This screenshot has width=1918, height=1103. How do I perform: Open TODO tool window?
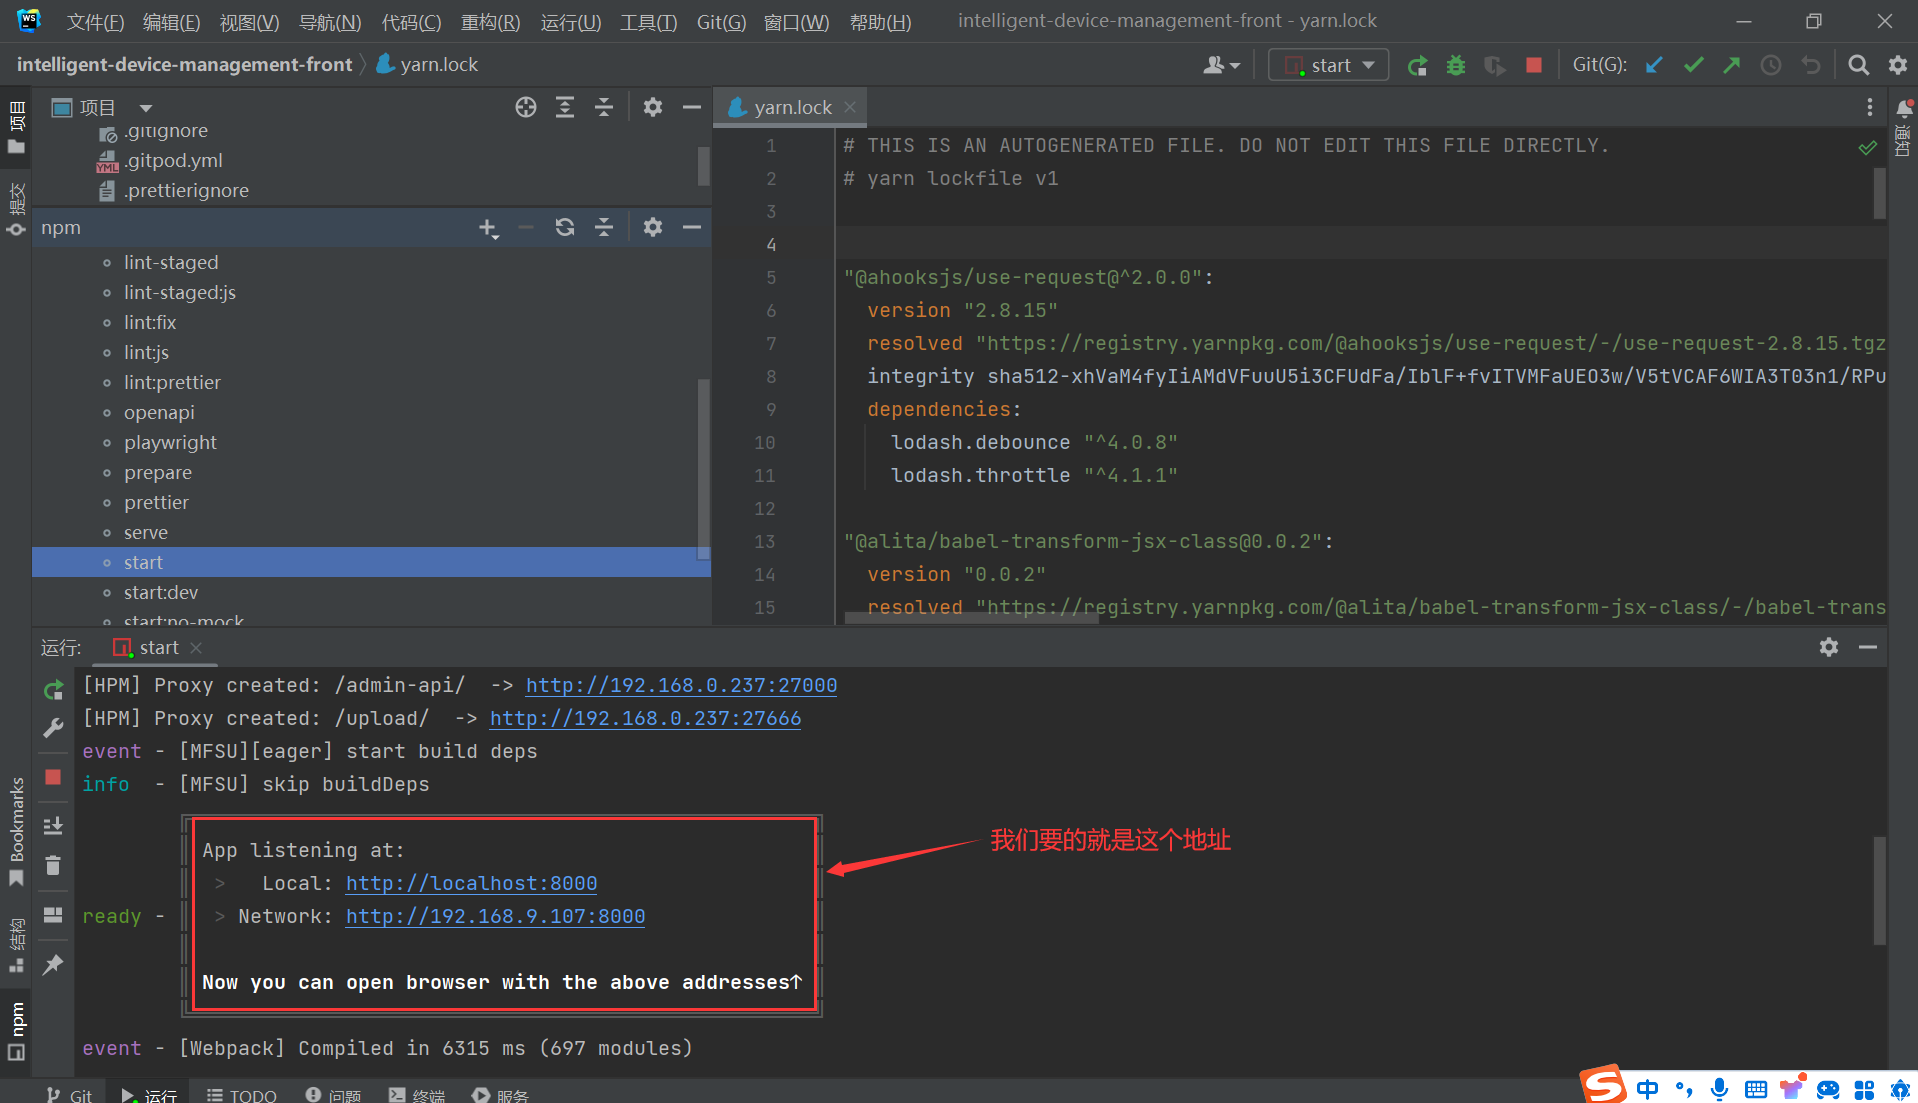pos(241,1094)
